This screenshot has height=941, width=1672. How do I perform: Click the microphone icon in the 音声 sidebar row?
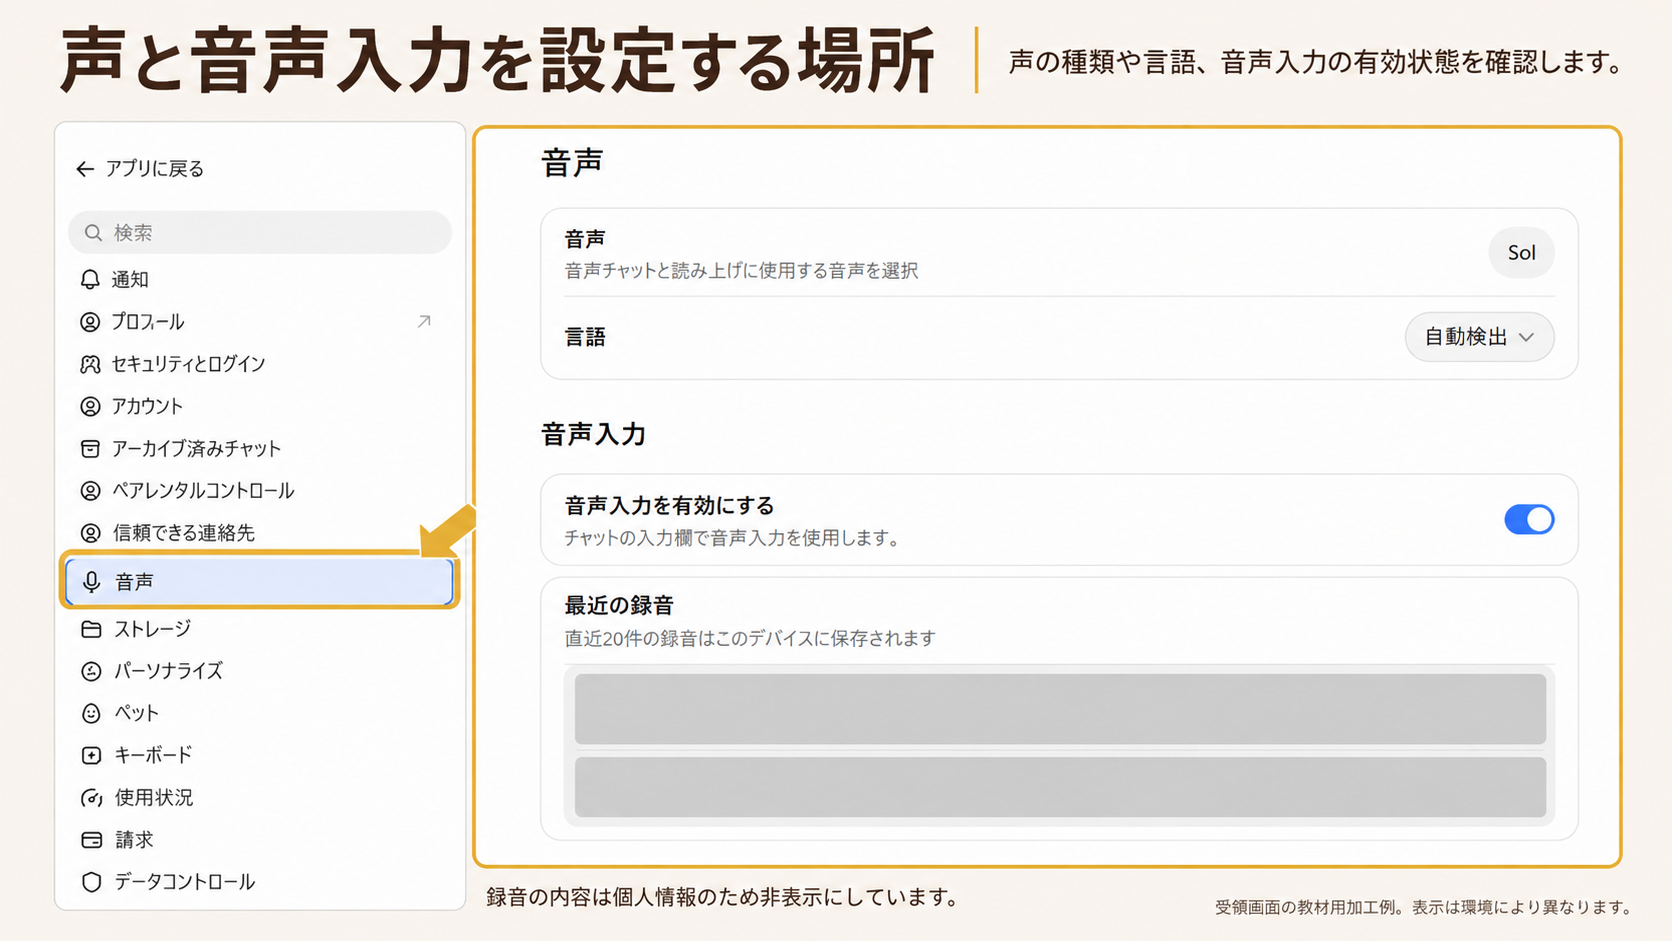[x=91, y=582]
